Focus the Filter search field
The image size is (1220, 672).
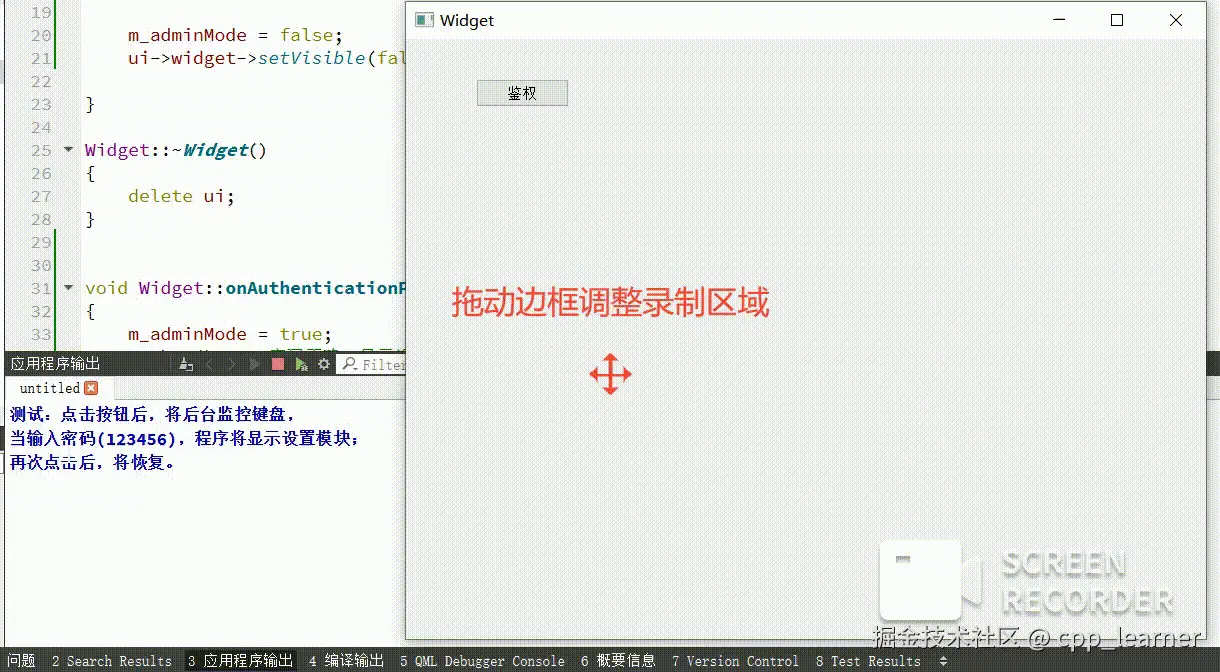(x=372, y=365)
